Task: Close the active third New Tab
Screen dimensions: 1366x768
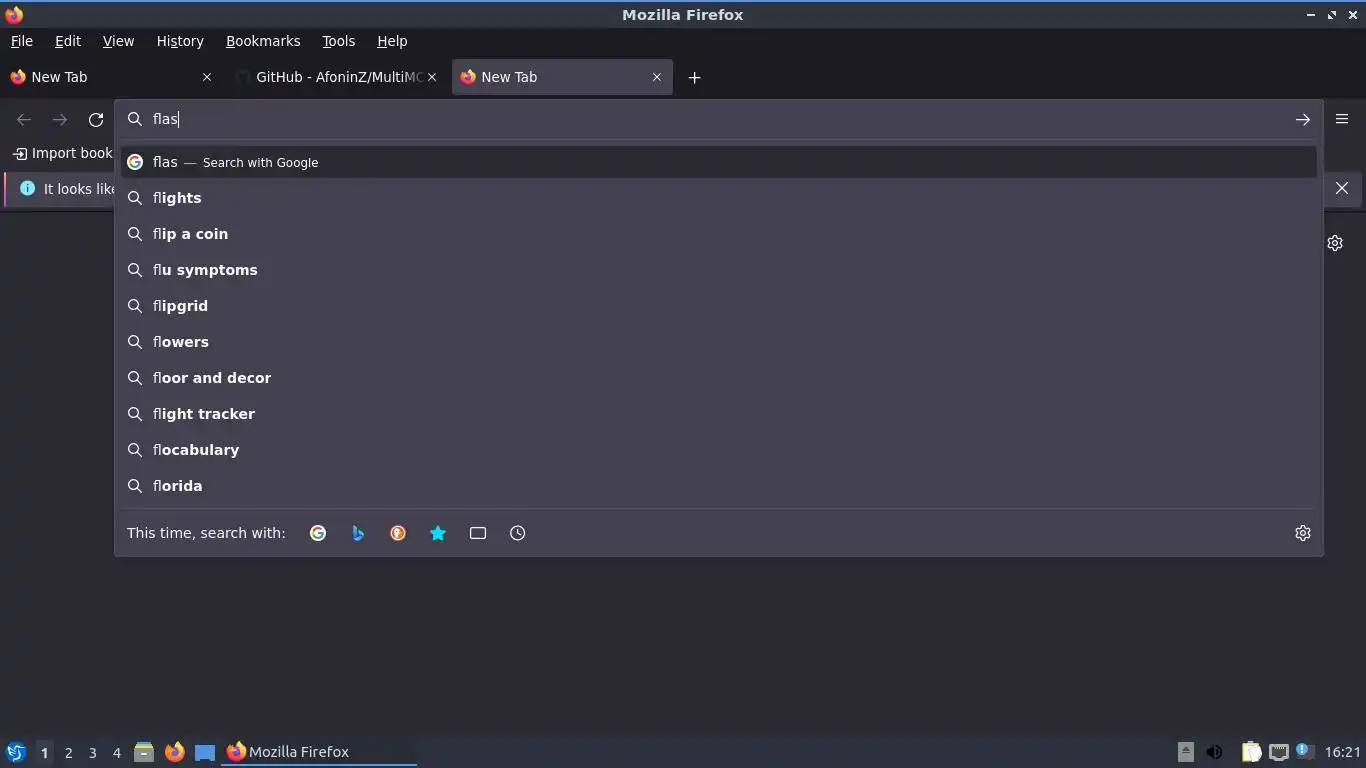Action: pyautogui.click(x=657, y=77)
